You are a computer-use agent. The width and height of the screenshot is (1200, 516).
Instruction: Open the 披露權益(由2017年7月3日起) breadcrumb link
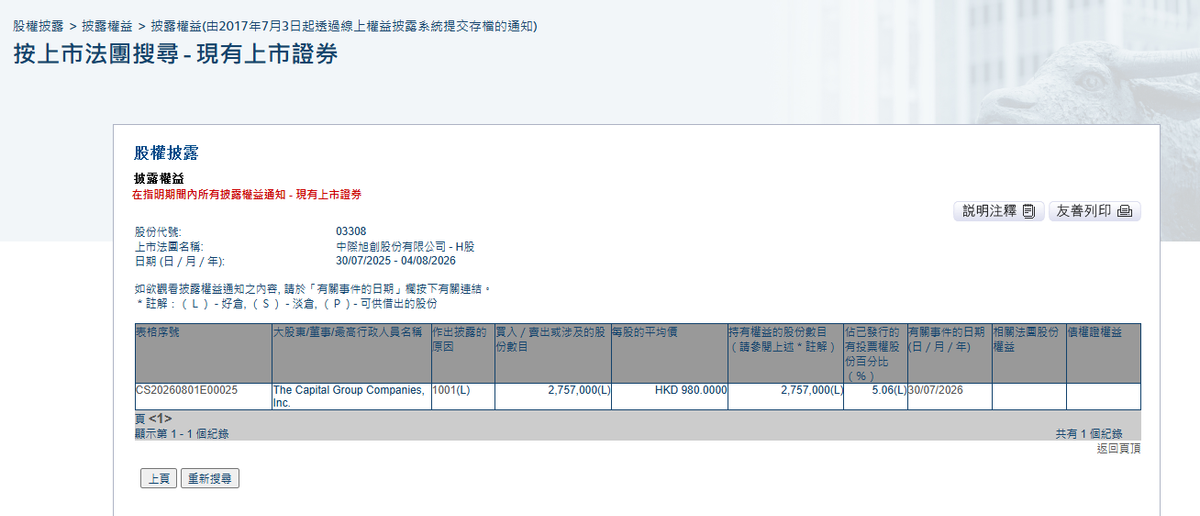click(x=344, y=25)
